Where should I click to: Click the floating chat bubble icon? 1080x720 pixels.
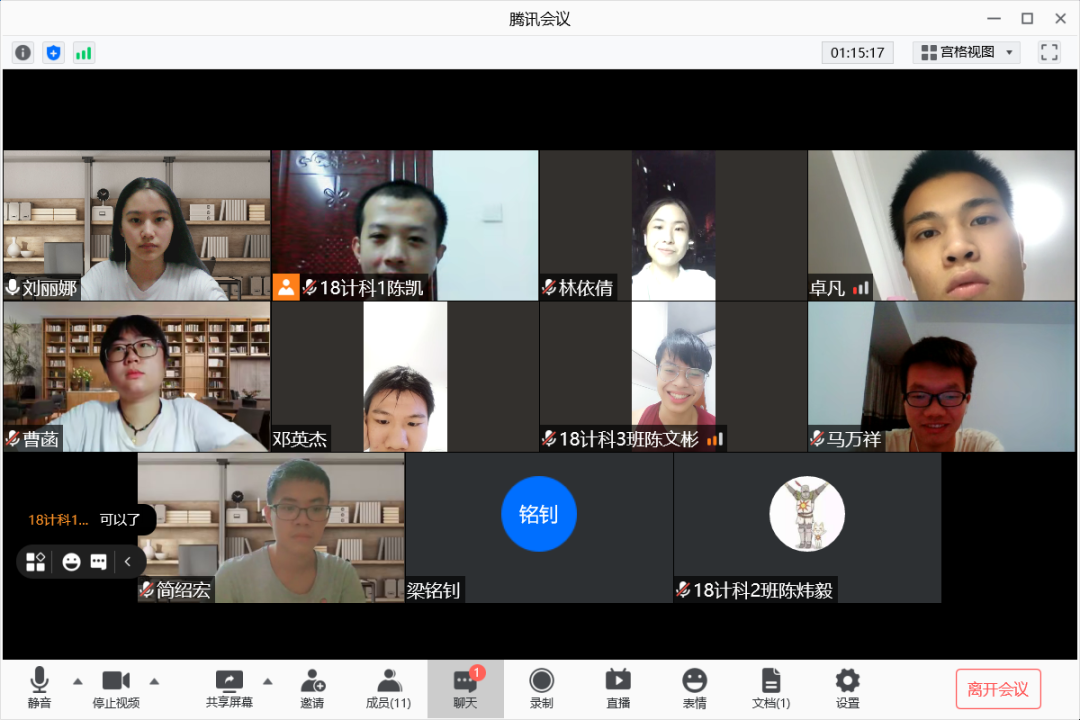[98, 562]
